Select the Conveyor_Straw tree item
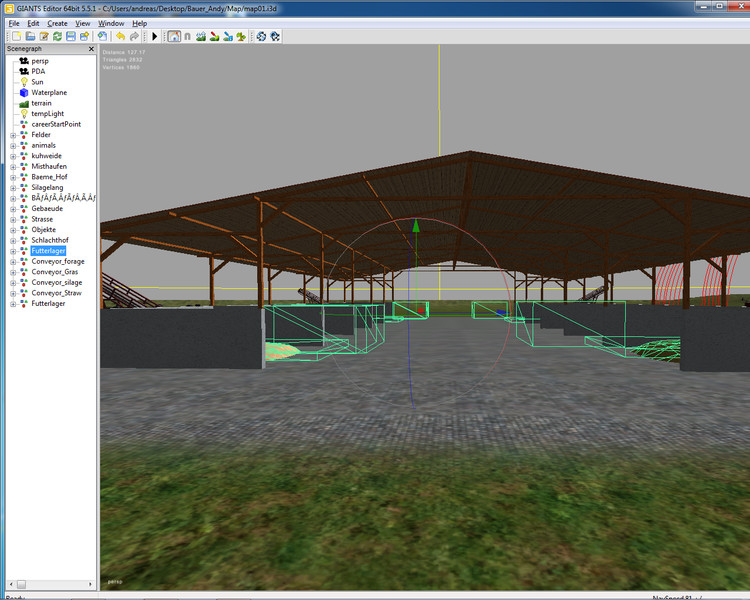Viewport: 750px width, 600px height. click(56, 293)
